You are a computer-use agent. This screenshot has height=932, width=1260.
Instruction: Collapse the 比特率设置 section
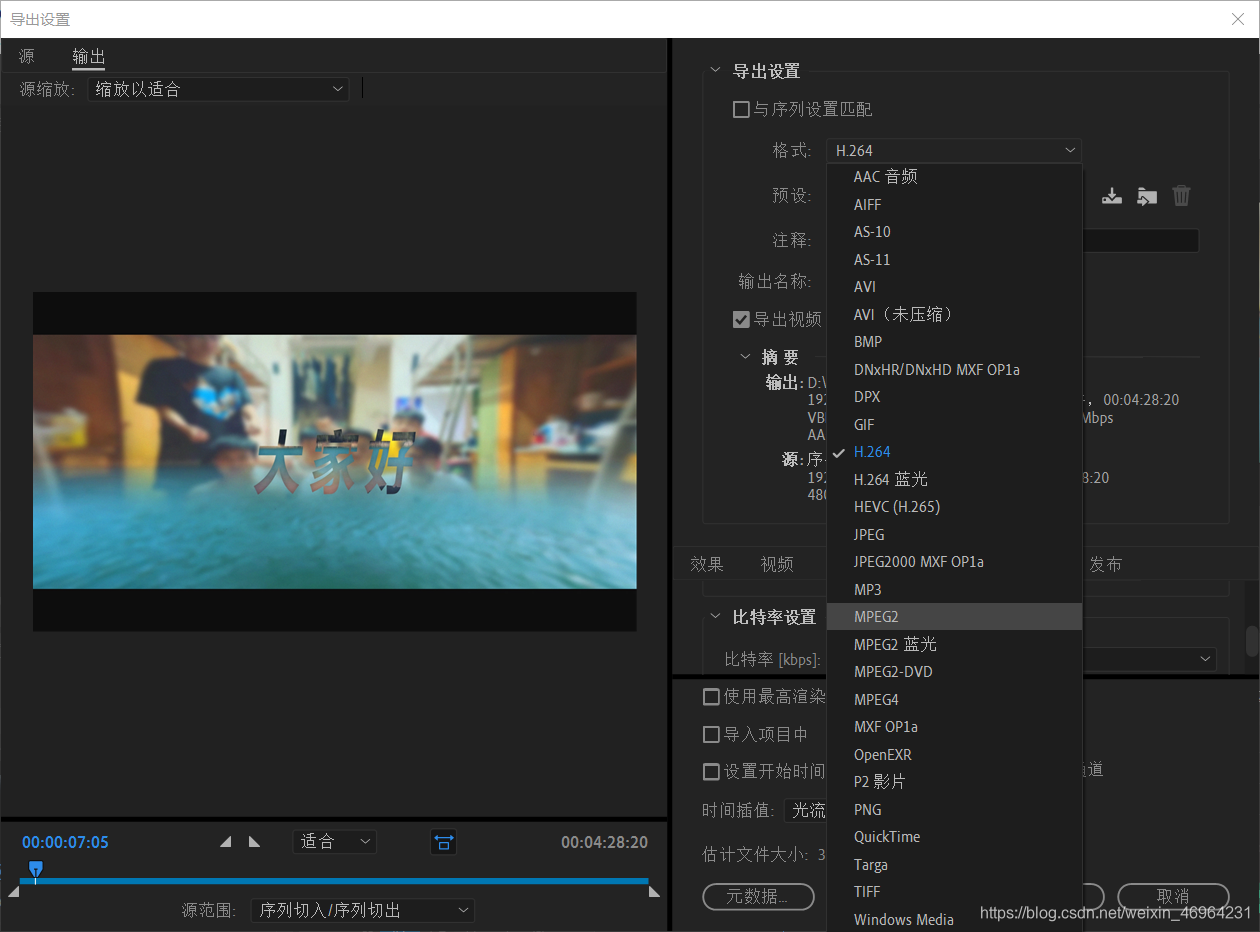click(714, 617)
